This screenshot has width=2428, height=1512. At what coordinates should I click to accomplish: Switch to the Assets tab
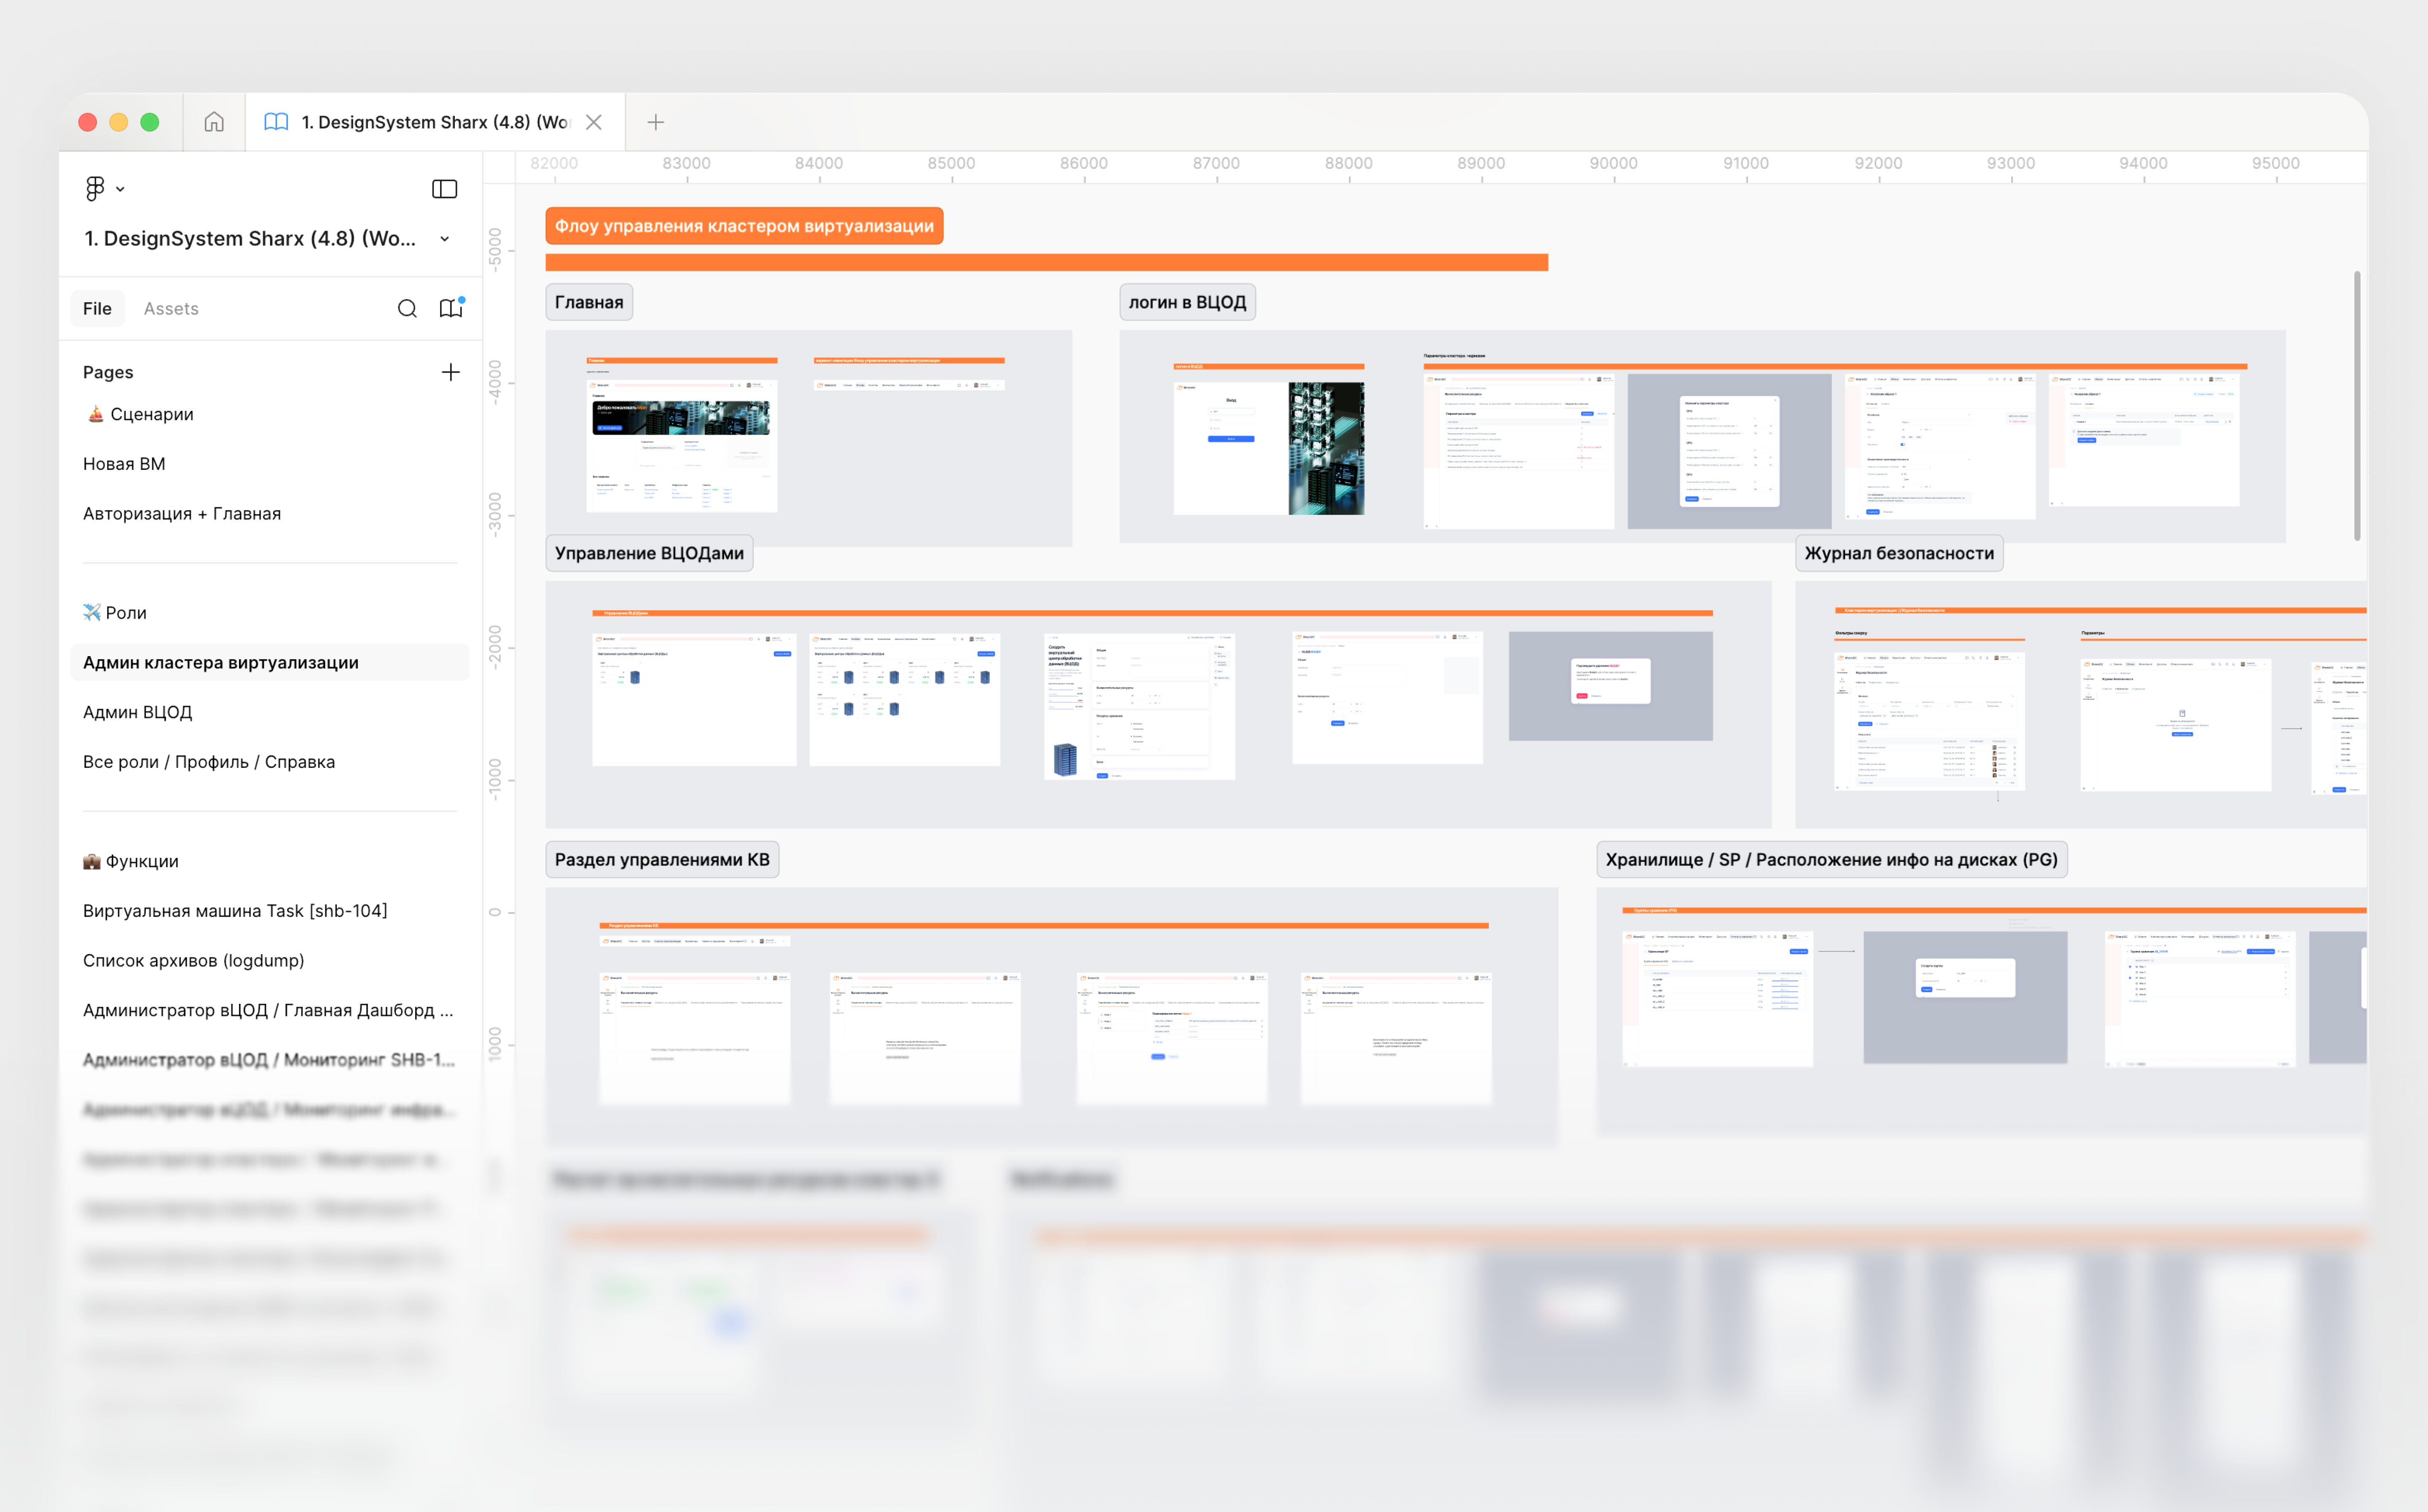[171, 308]
